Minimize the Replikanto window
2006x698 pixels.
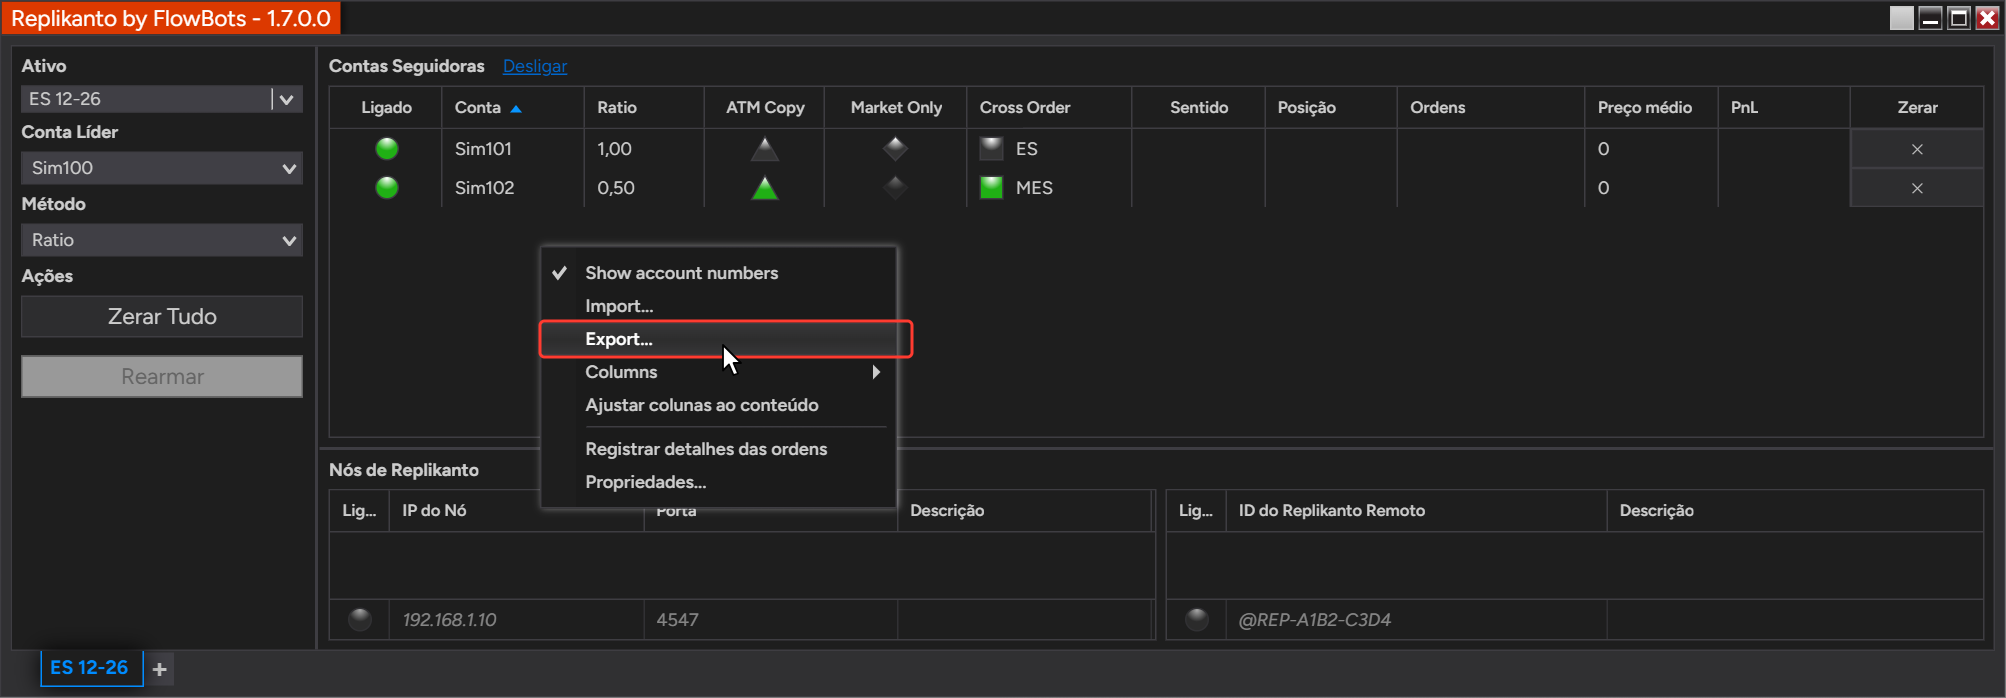[x=1931, y=18]
